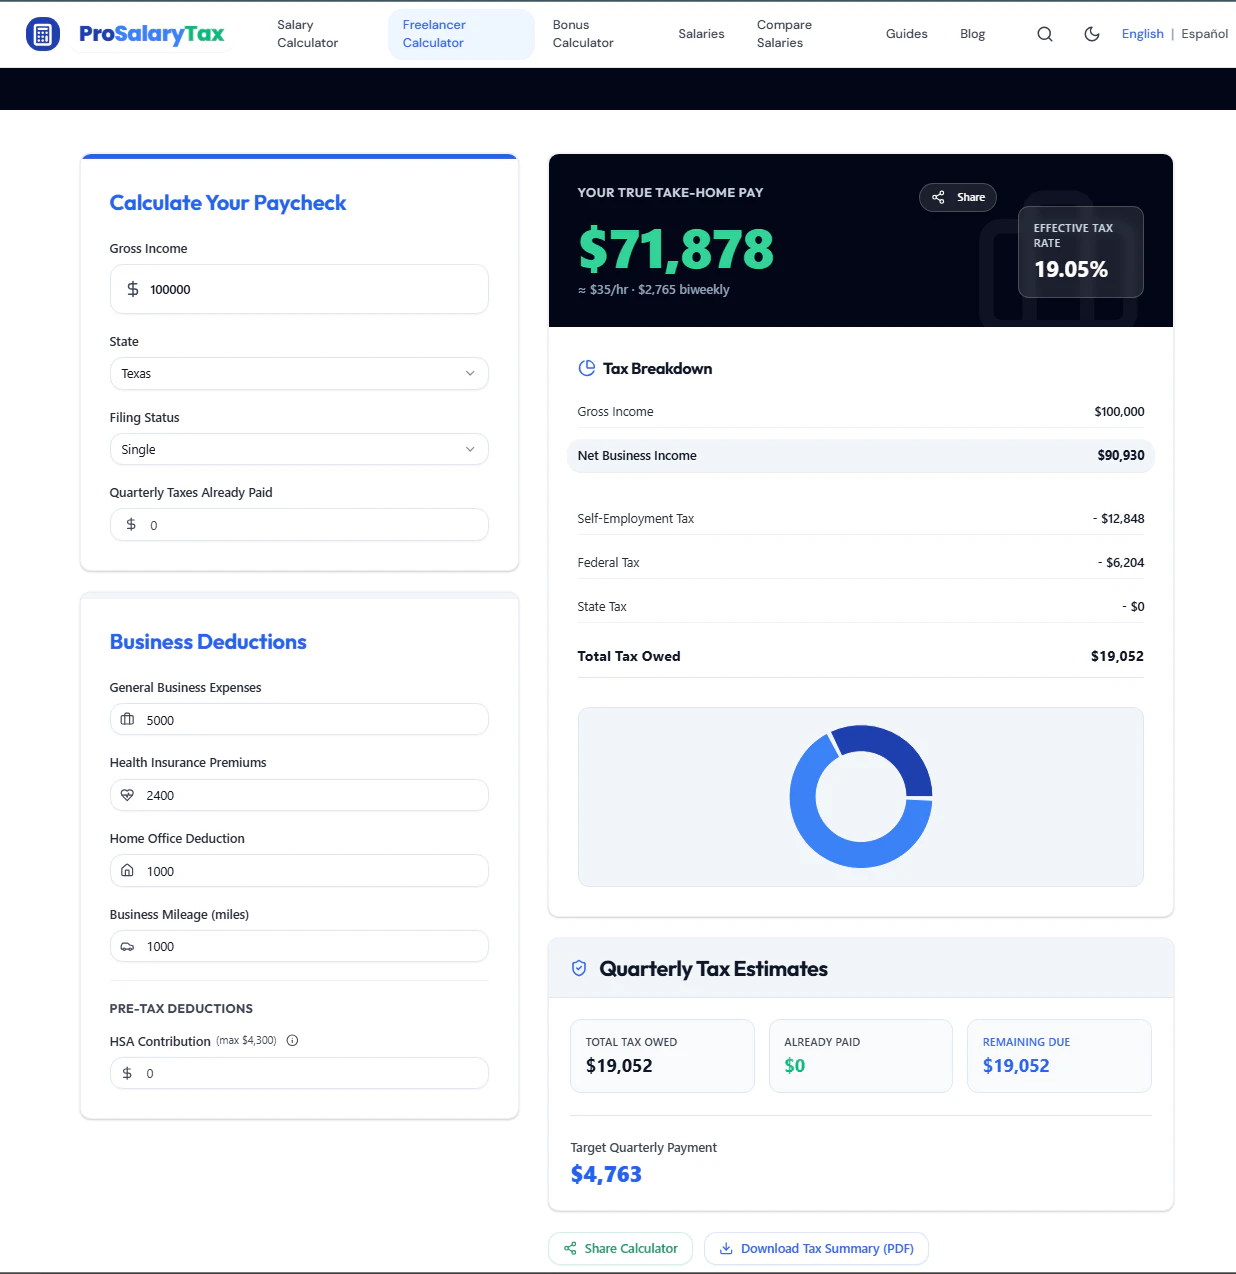Click the Target Quarterly Payment $4,763 value
Screen dimensions: 1236x1274
[606, 1174]
